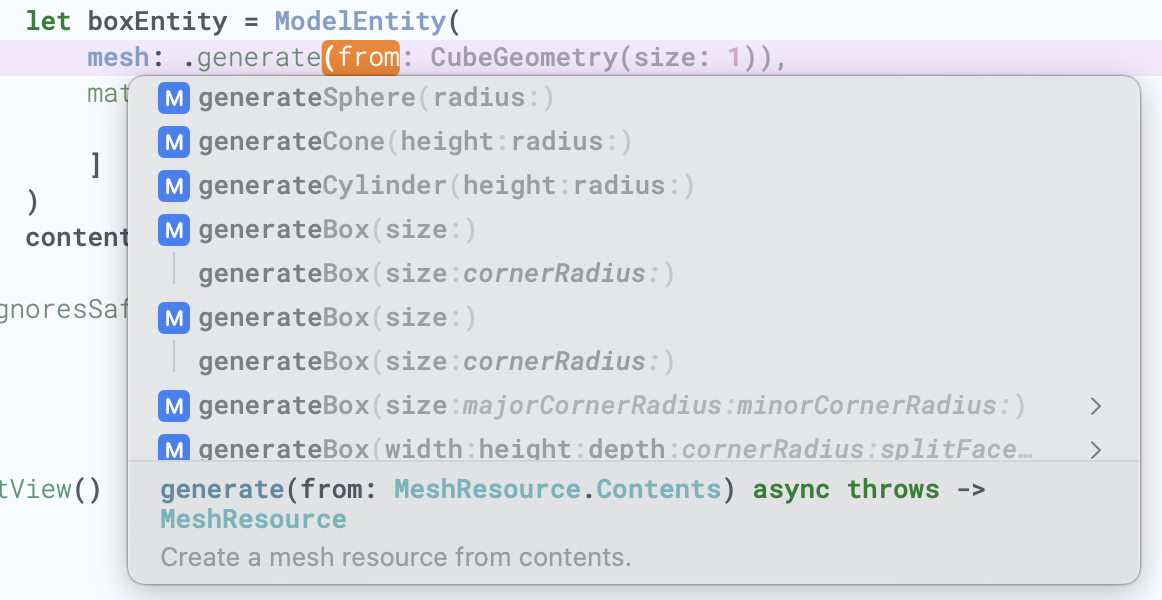
Task: Click the M badge for generateCylinder
Action: coord(174,186)
